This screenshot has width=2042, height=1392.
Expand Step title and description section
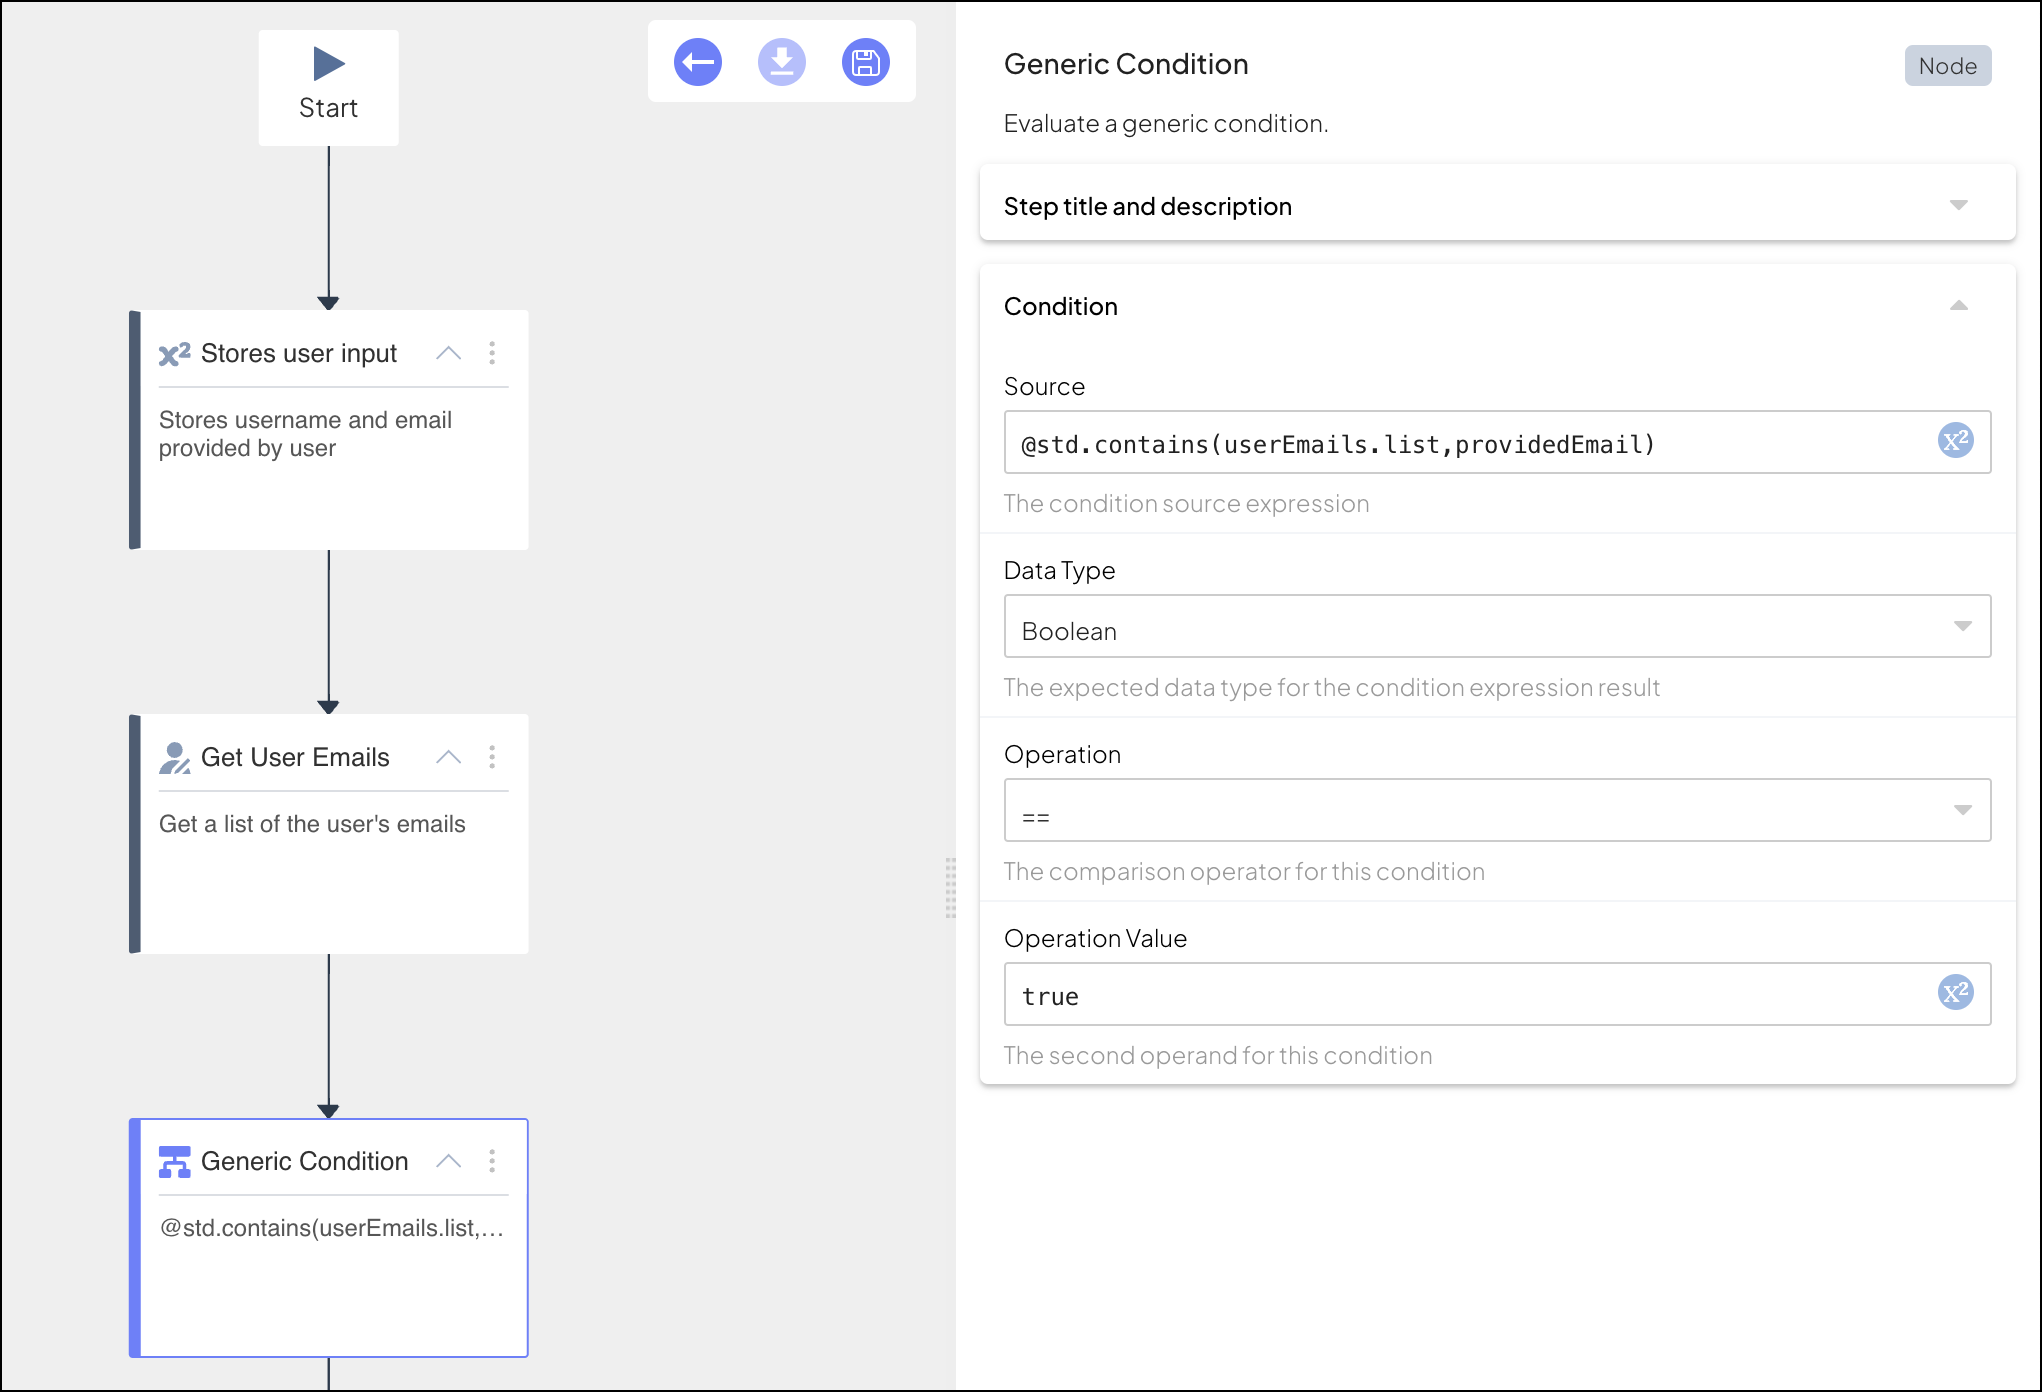[x=1958, y=205]
